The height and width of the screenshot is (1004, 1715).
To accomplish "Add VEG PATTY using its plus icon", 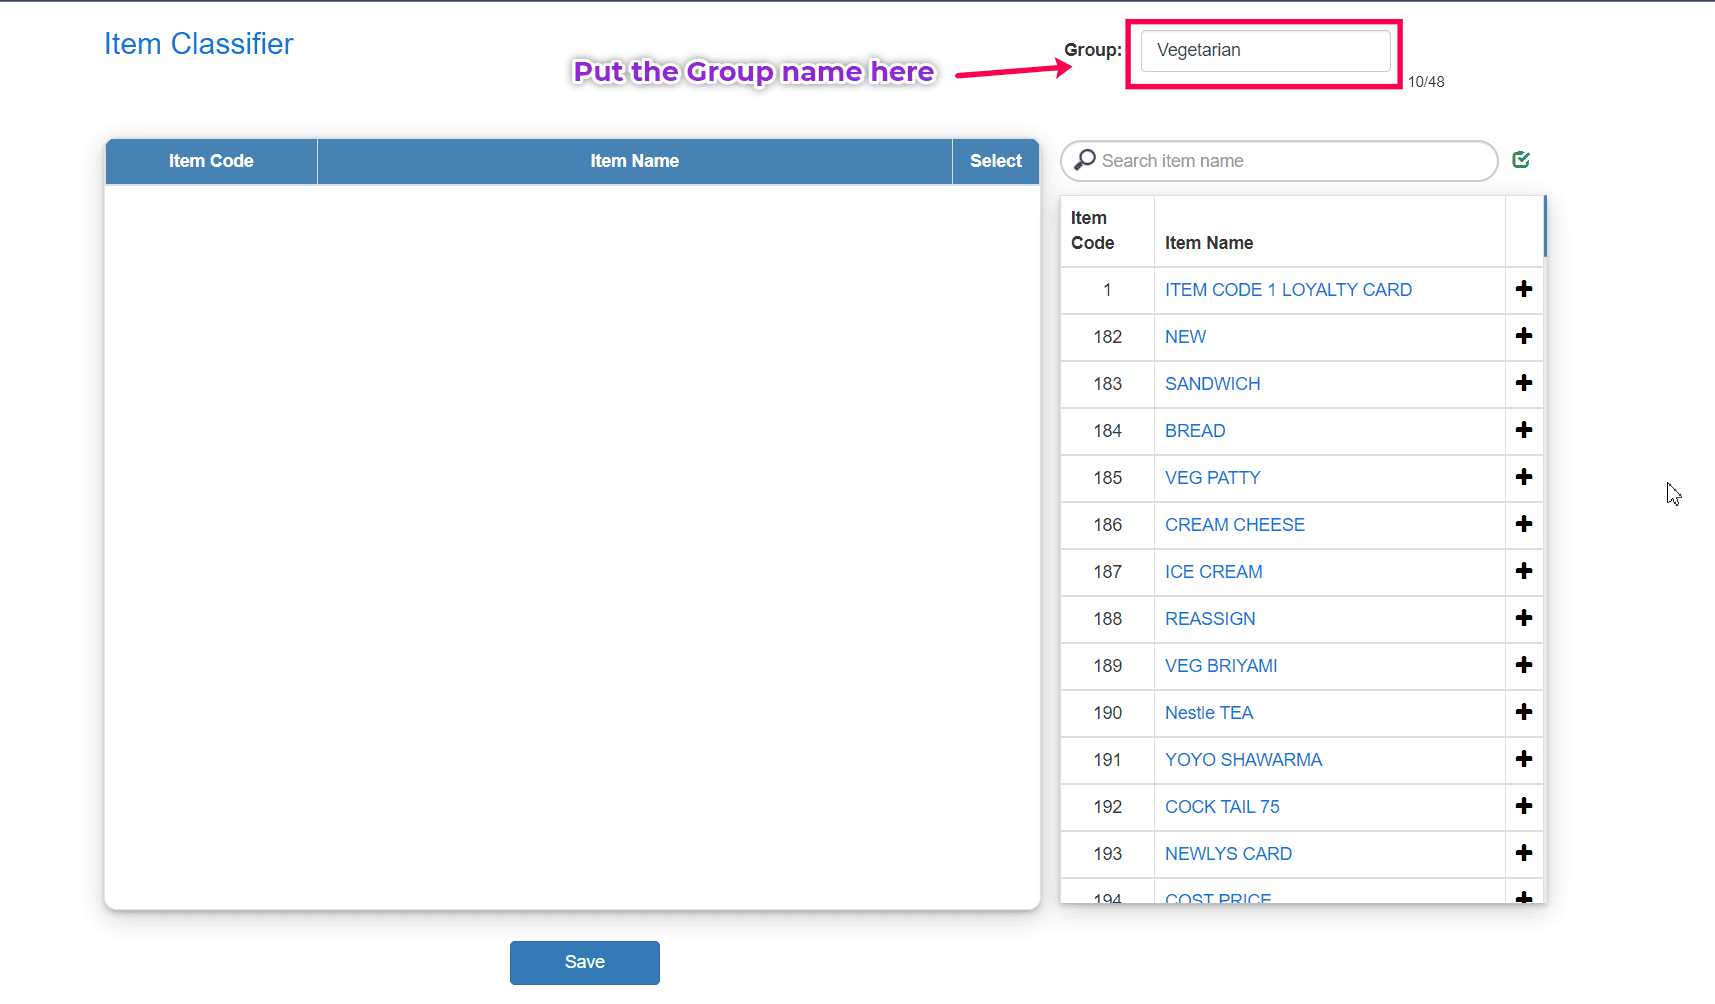I will (1523, 477).
